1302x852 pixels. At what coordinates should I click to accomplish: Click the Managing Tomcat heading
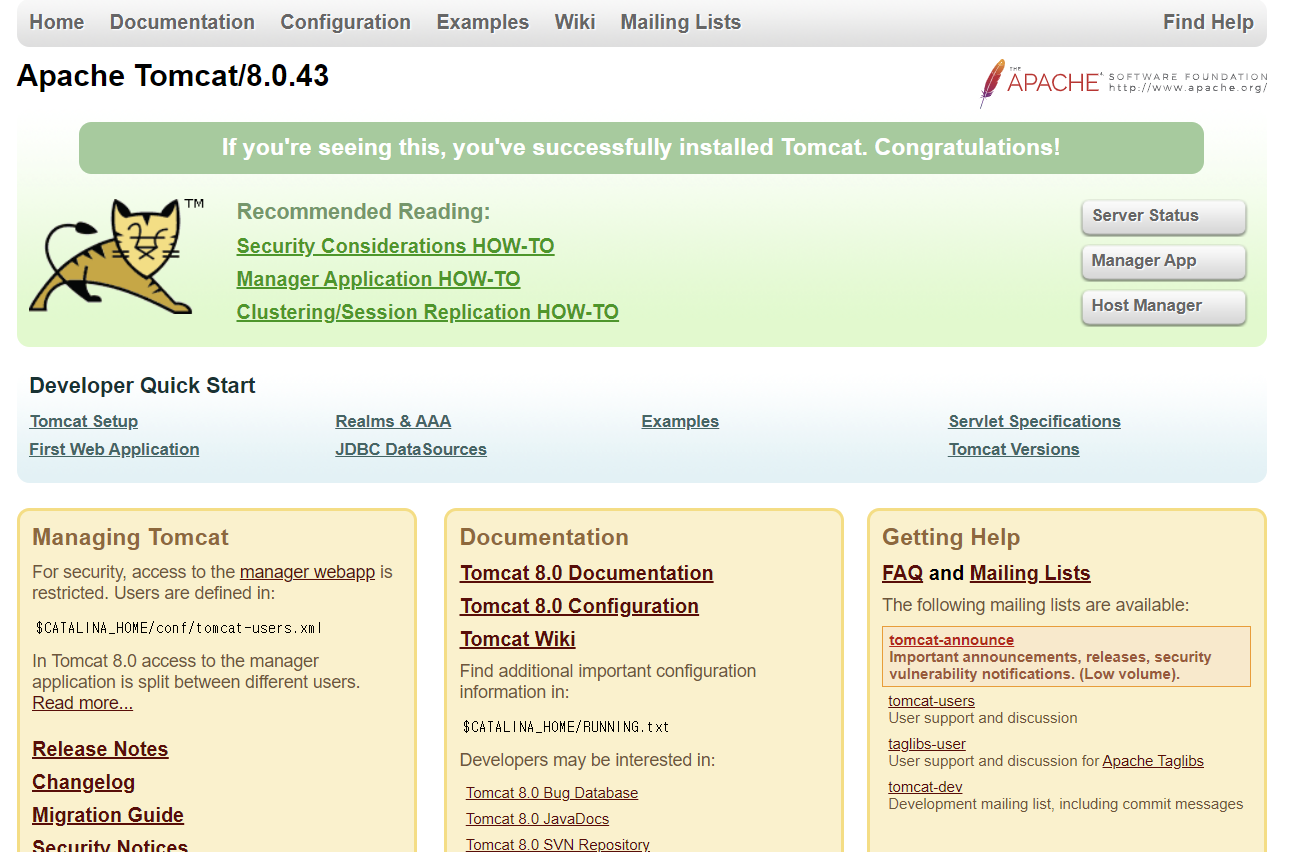[x=130, y=537]
